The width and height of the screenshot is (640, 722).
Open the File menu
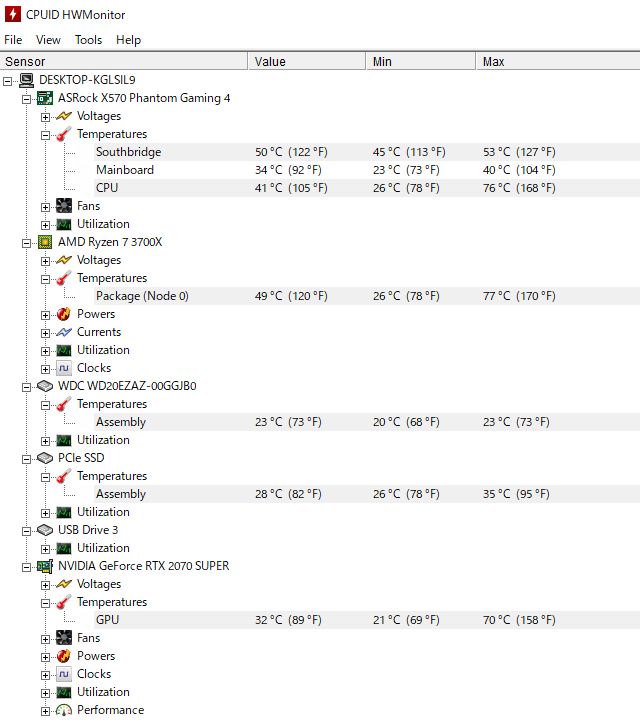[x=13, y=40]
